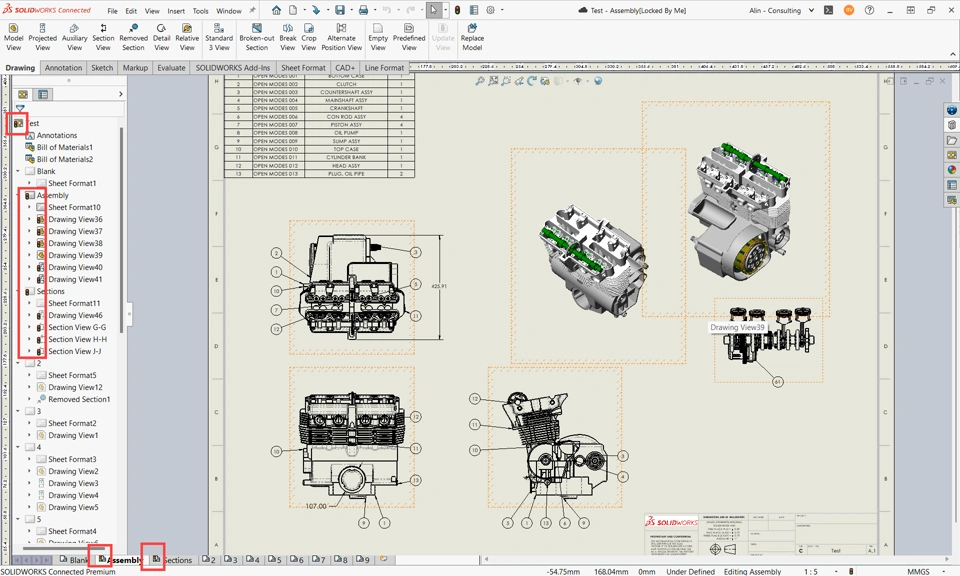Image resolution: width=960 pixels, height=576 pixels.
Task: Choose the Section View tool
Action: point(103,37)
